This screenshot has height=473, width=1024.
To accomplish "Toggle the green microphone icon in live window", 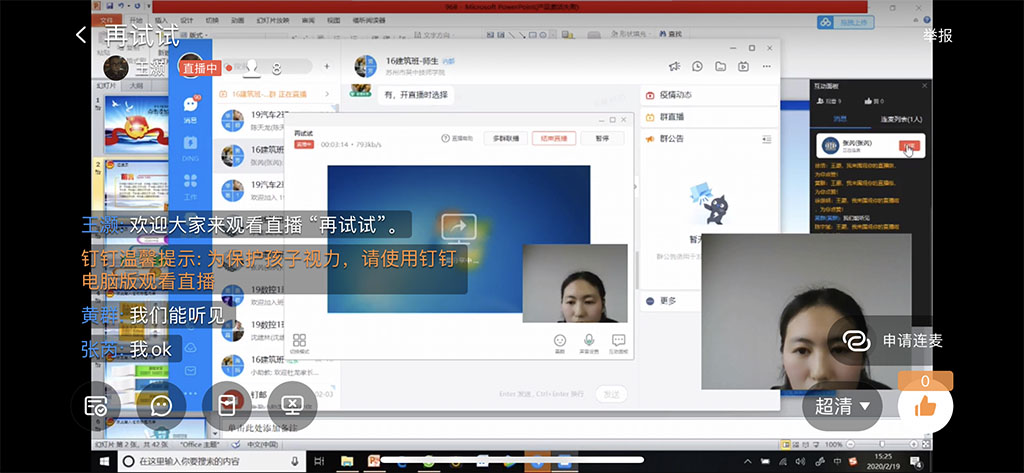I will pos(588,344).
